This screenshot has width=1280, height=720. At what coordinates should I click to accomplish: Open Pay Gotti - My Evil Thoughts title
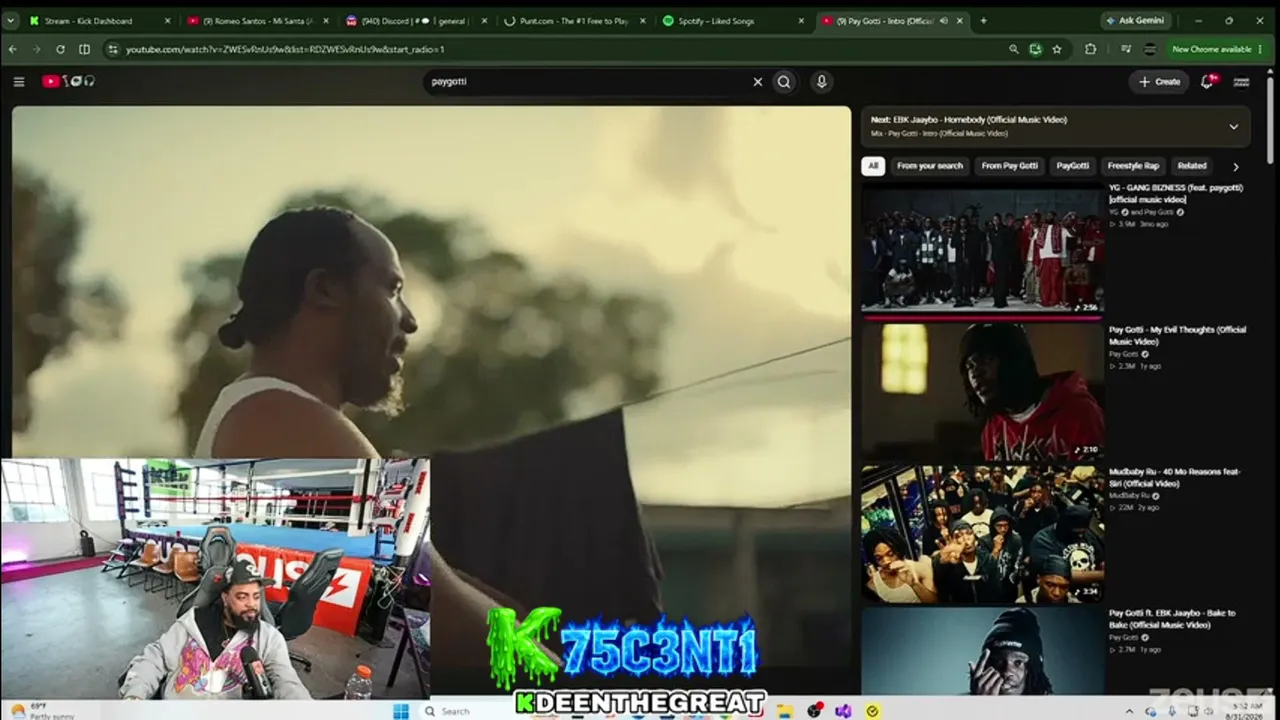pyautogui.click(x=1177, y=336)
